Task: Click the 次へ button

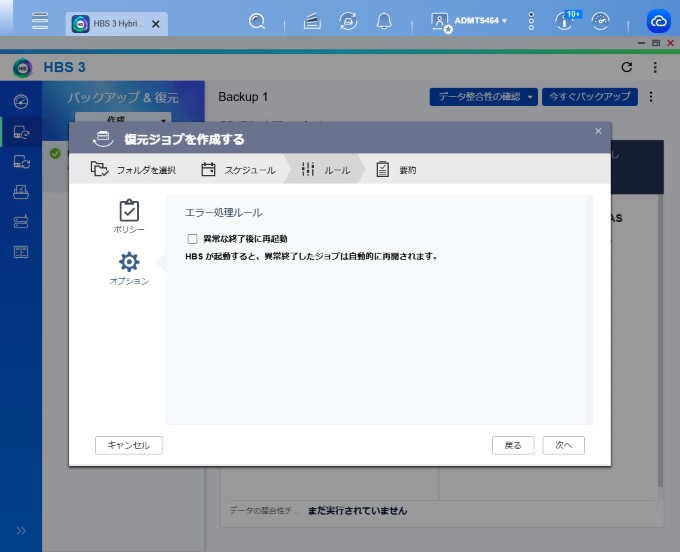Action: tap(563, 445)
